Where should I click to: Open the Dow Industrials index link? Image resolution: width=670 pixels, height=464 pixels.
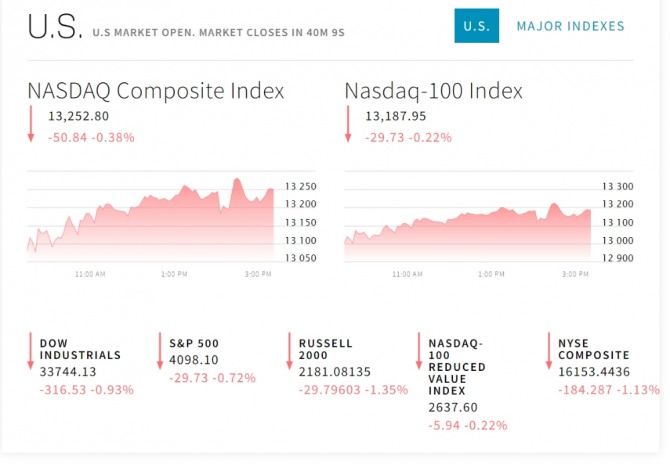pyautogui.click(x=80, y=349)
